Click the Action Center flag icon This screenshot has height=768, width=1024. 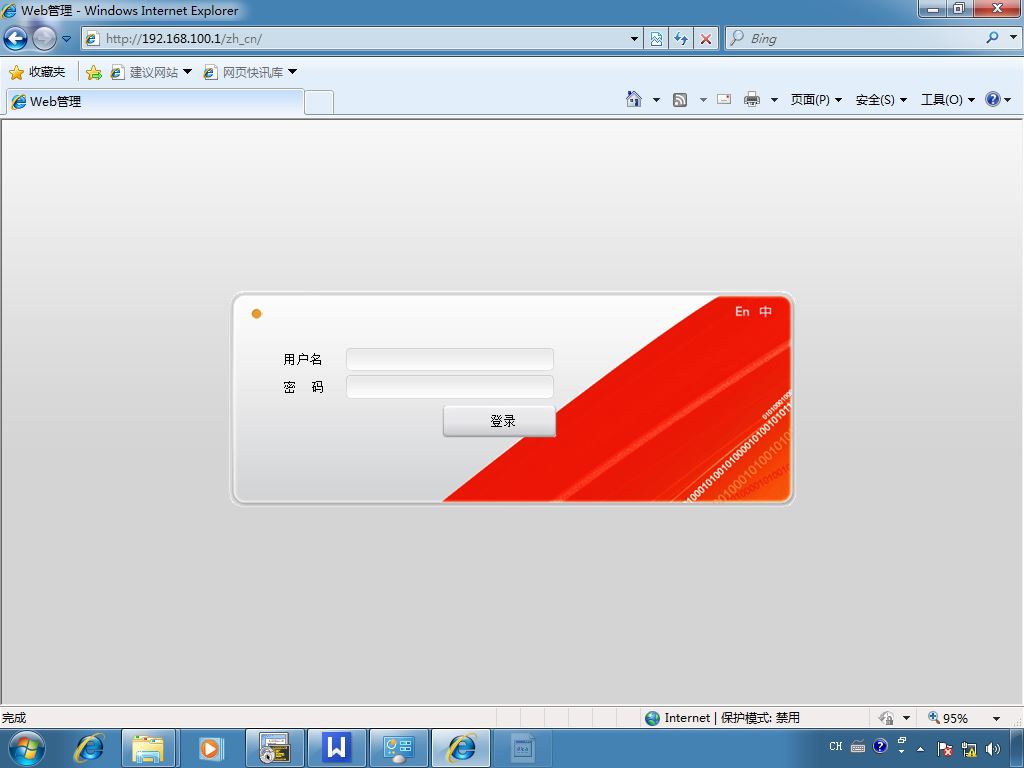tap(944, 748)
